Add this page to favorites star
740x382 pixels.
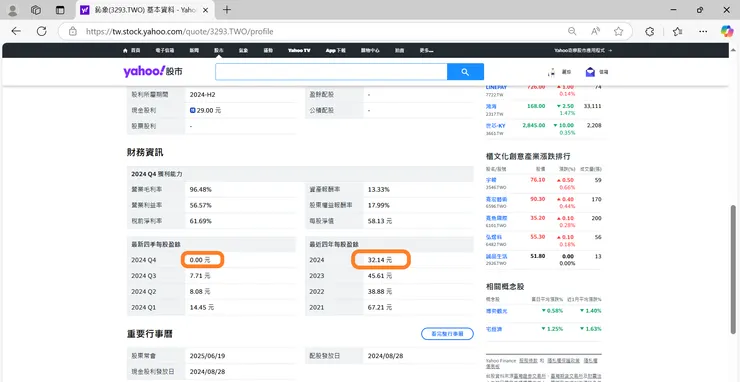(618, 31)
